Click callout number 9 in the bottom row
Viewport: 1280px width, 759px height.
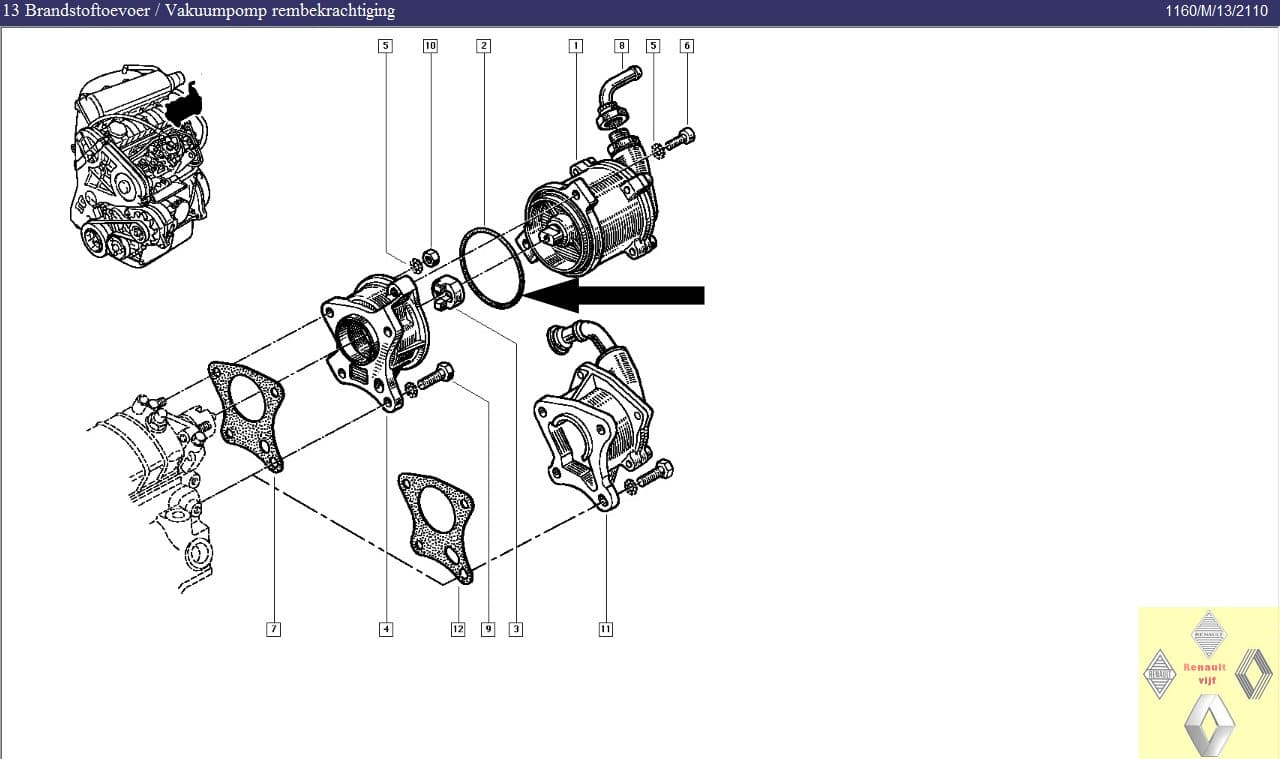[x=488, y=629]
